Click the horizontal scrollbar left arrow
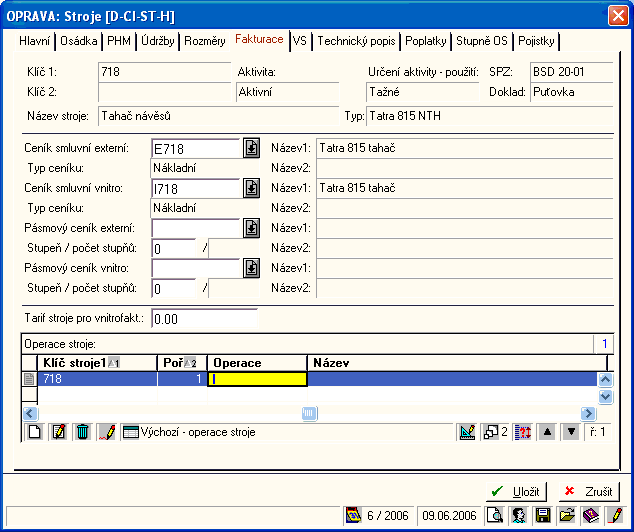This screenshot has height=532, width=634. (x=30, y=414)
